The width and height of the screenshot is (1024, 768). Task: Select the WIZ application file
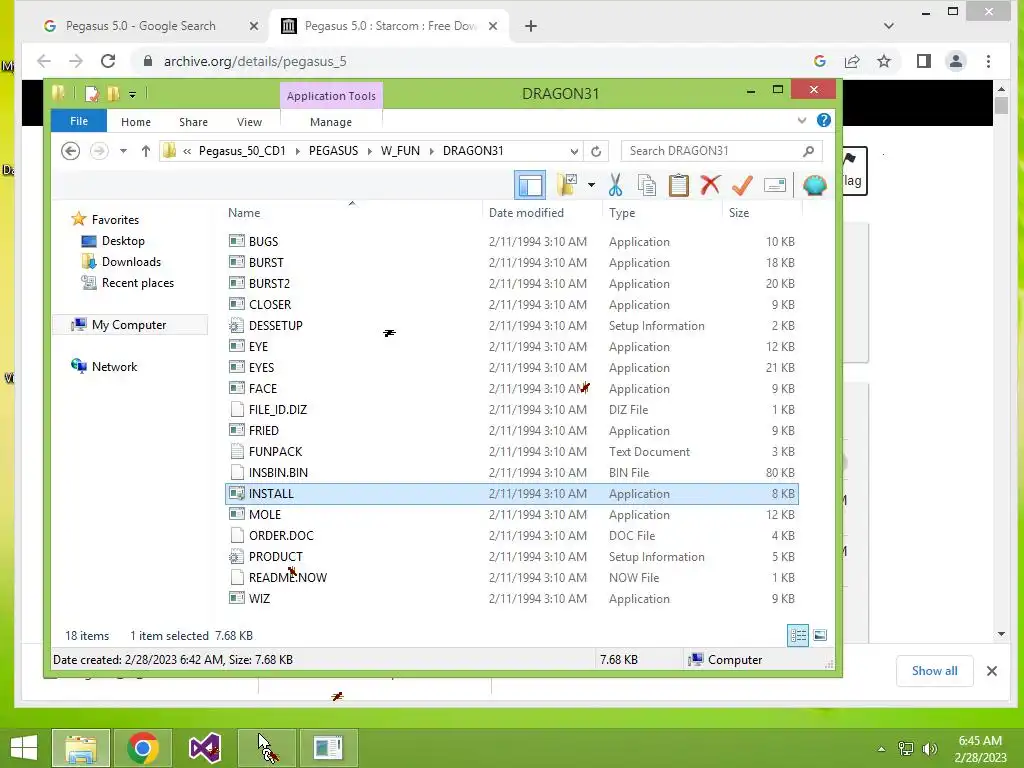pos(511,598)
